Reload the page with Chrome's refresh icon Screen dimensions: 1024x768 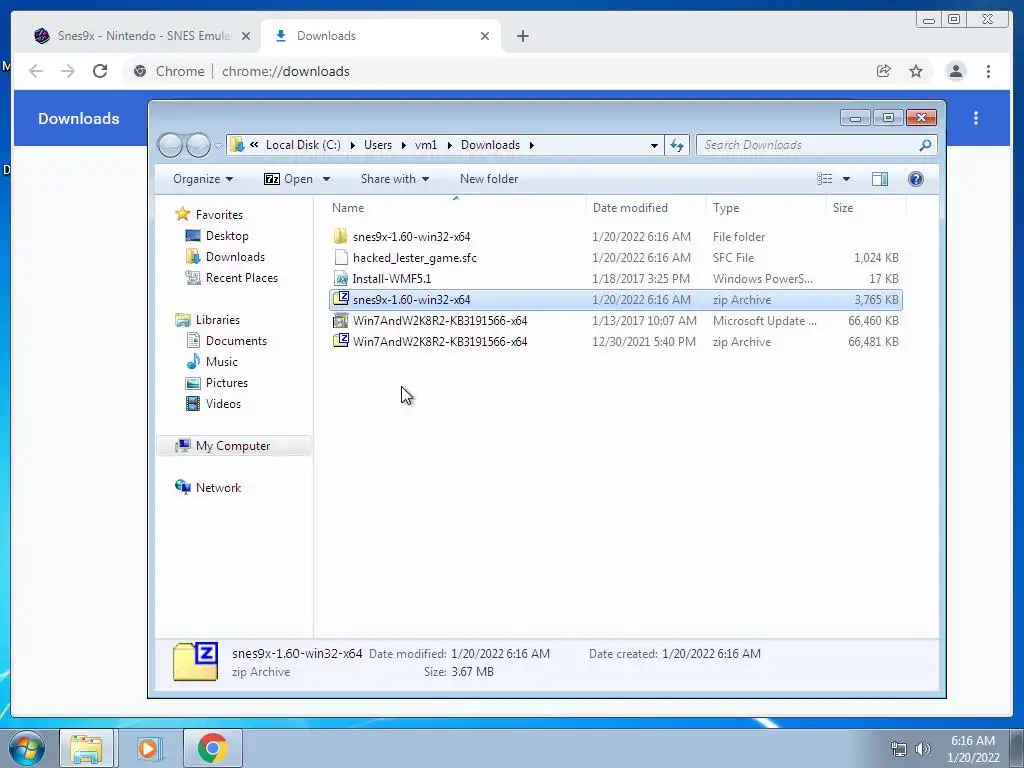coord(100,71)
